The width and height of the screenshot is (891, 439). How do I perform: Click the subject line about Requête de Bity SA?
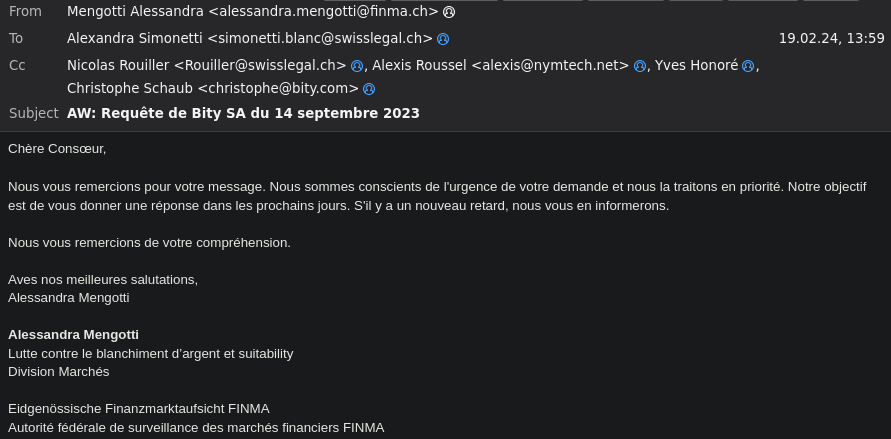243,113
